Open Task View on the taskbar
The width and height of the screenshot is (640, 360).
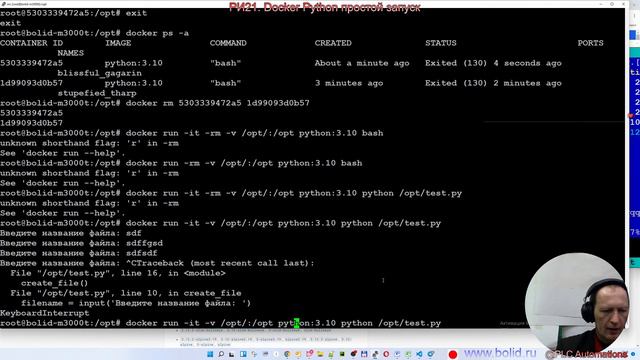point(231,354)
